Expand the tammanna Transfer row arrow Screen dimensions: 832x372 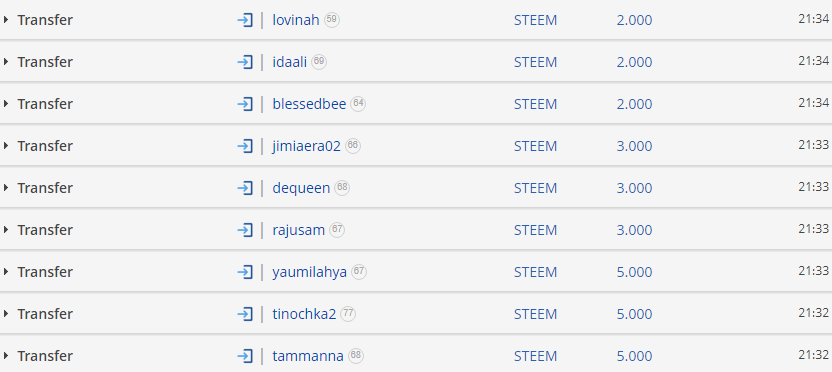pos(6,356)
